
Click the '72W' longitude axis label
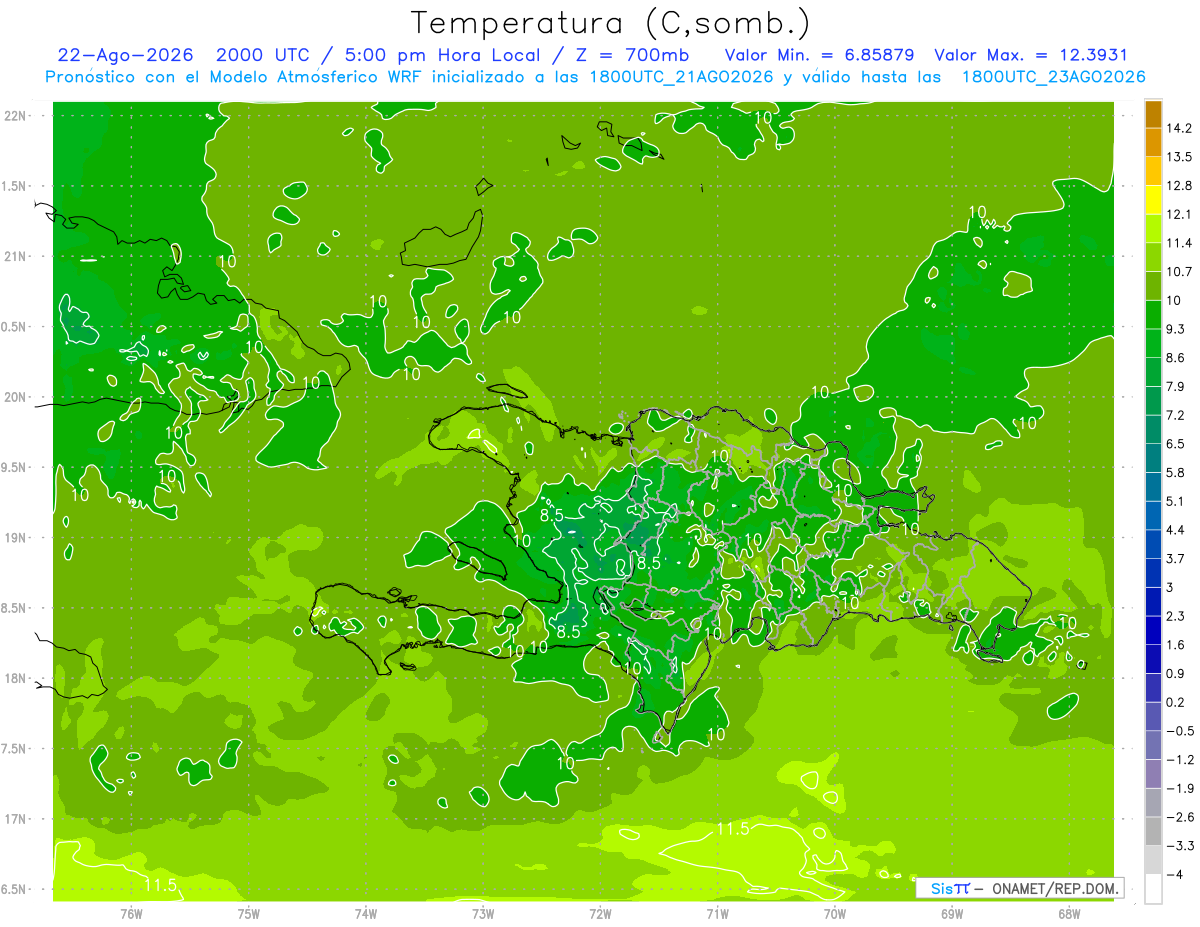point(600,913)
